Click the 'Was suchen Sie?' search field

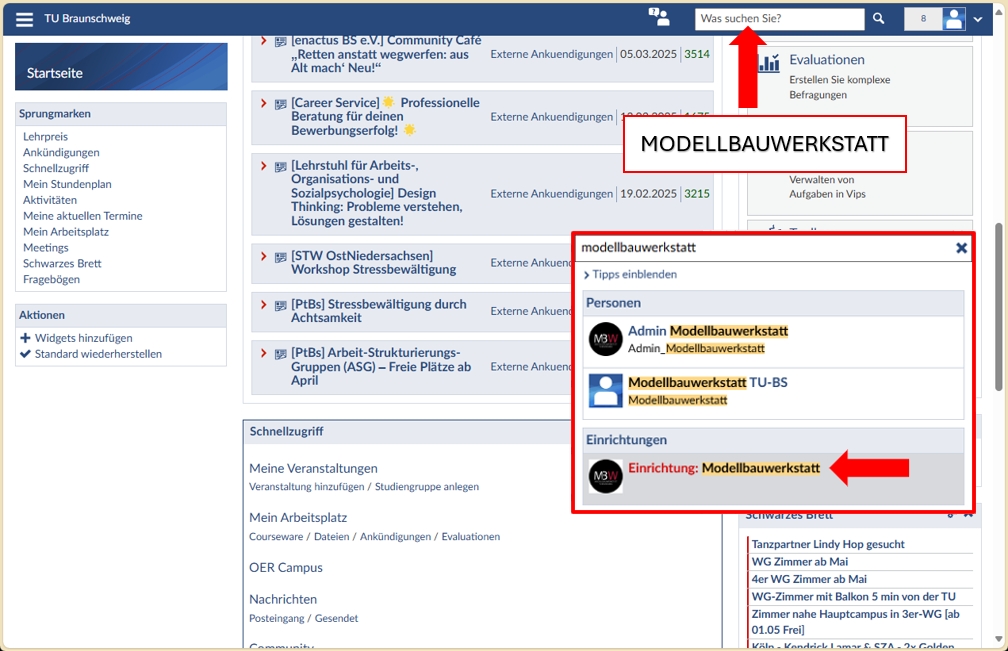(x=779, y=19)
